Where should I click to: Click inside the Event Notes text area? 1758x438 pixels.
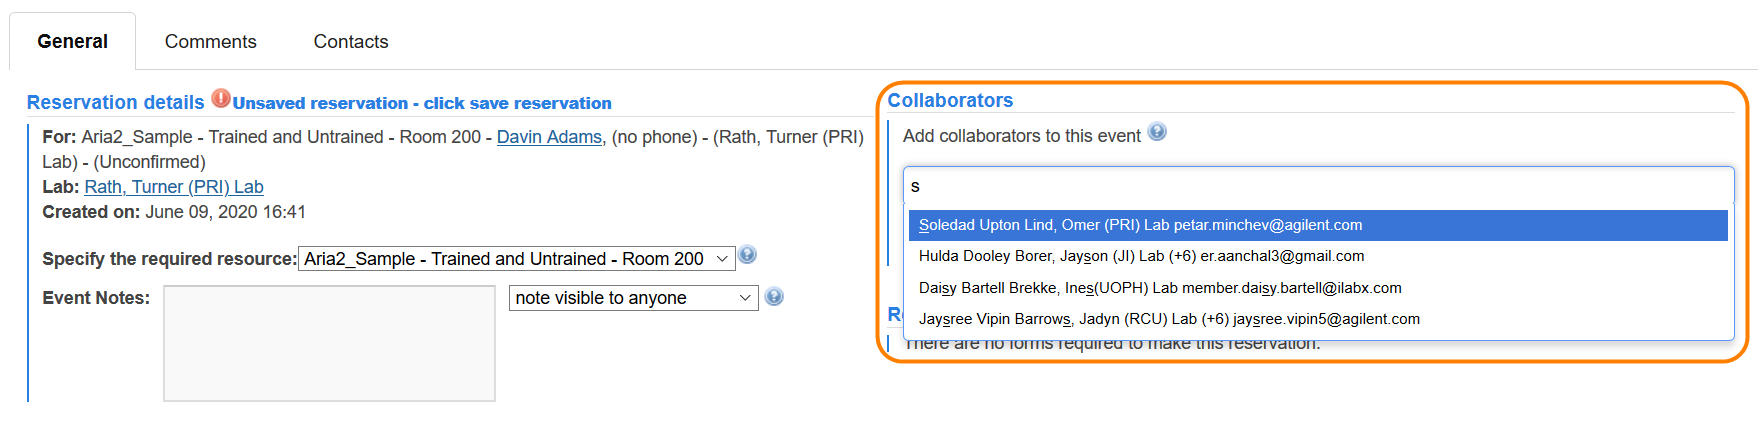(329, 343)
